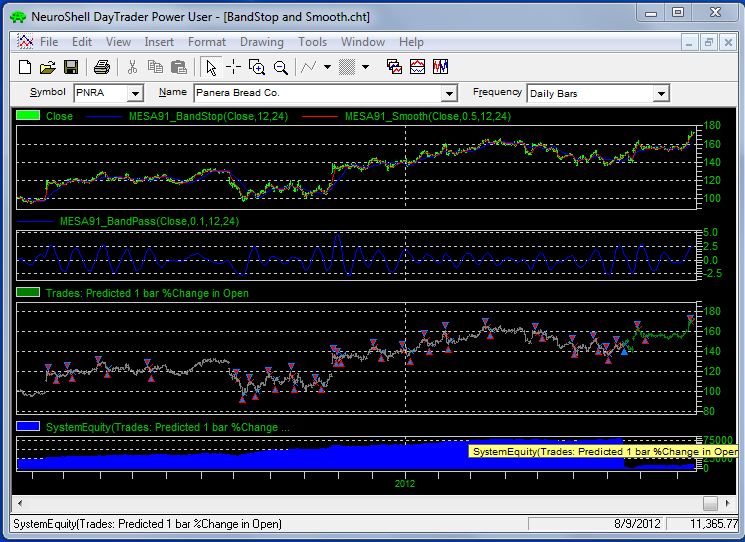The height and width of the screenshot is (542, 745).
Task: Click the New chart icon
Action: (x=25, y=67)
